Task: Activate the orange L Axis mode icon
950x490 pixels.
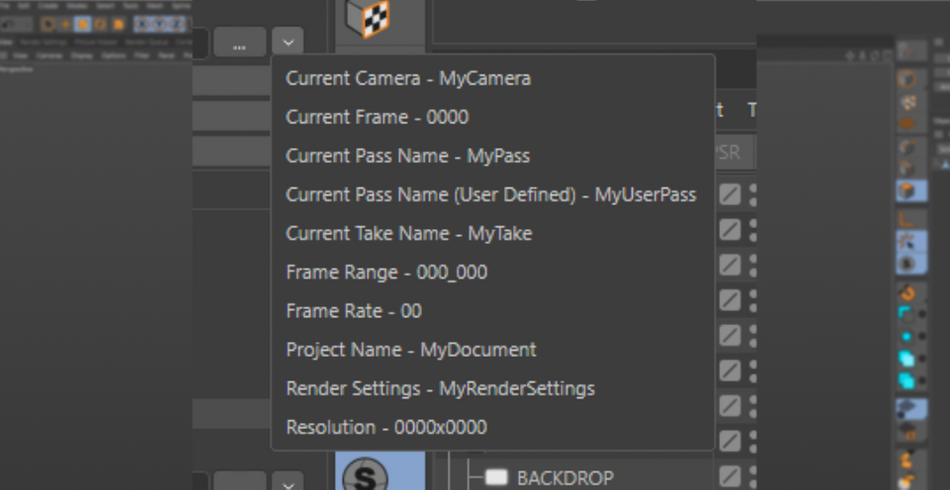Action: 908,219
